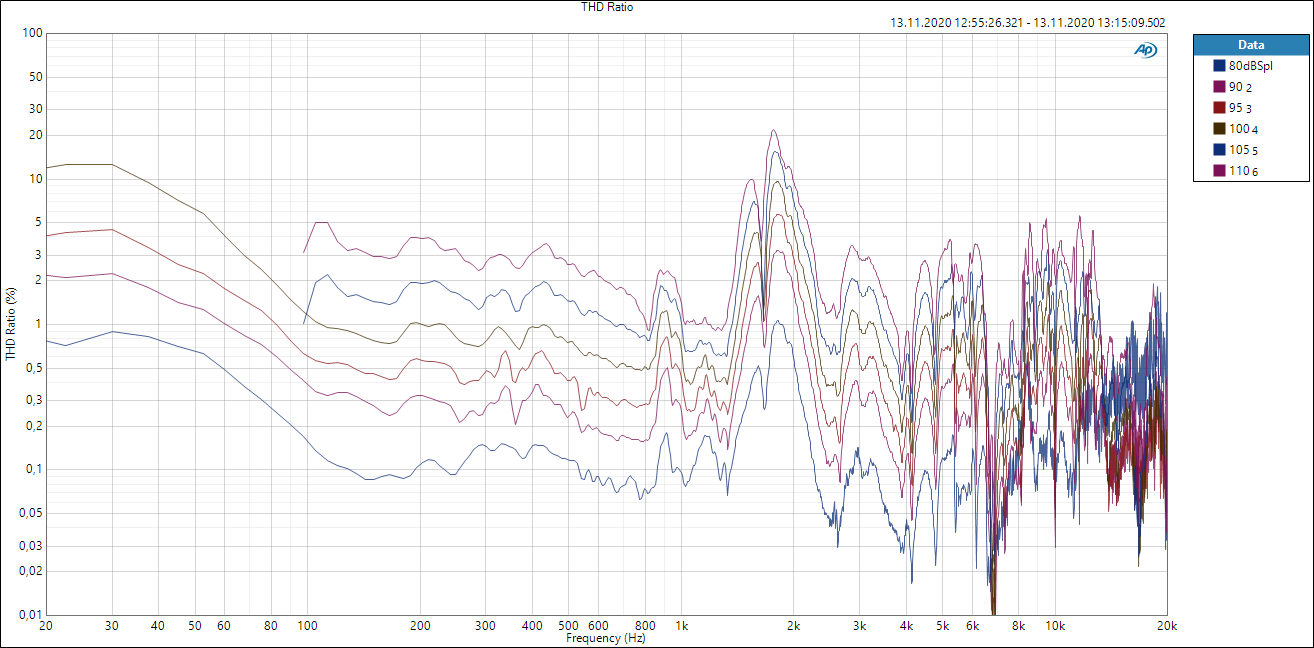Select the '90 2' legend entry text
This screenshot has height=648, width=1314.
coord(1240,87)
